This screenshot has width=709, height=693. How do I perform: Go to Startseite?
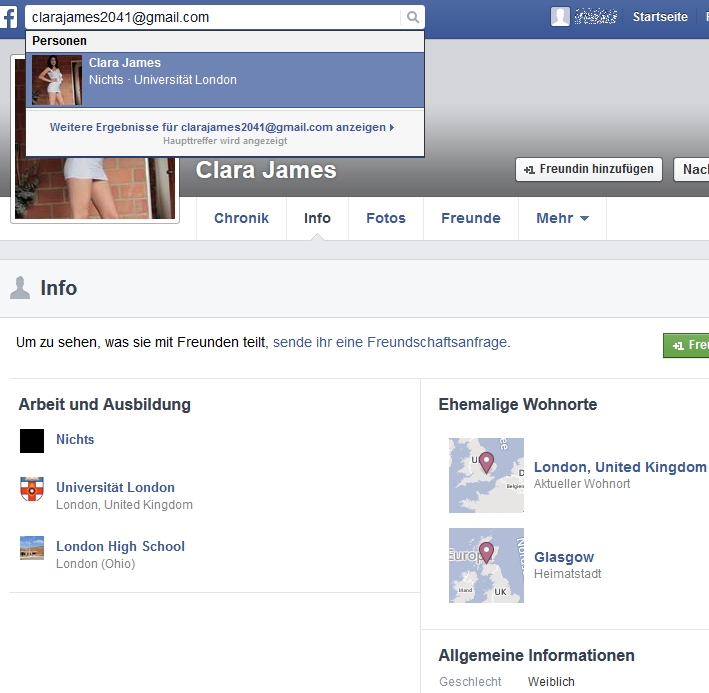660,17
